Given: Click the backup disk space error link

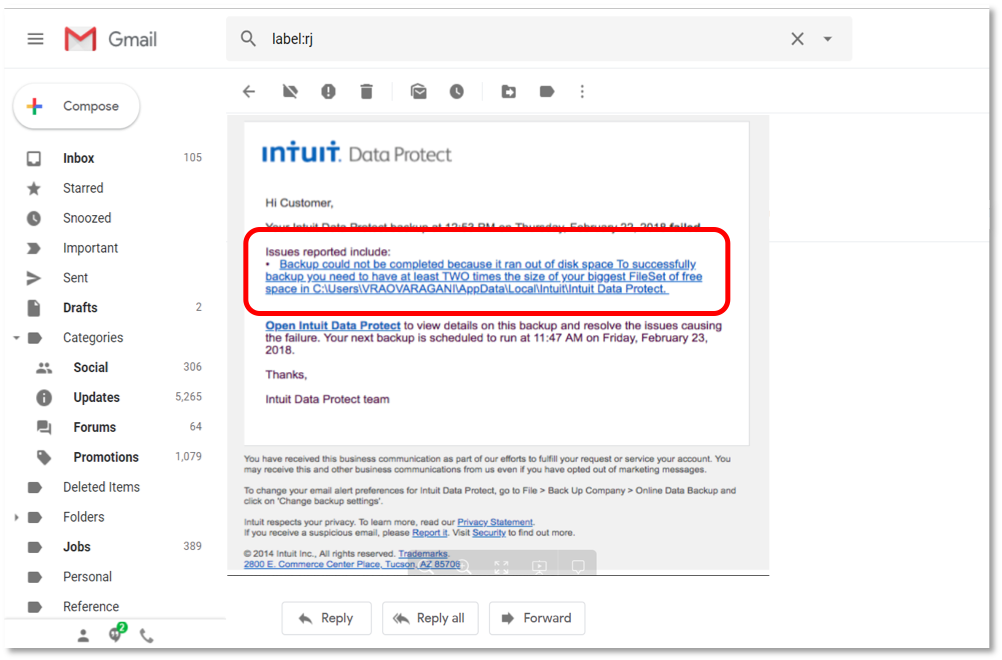Looking at the screenshot, I should 484,277.
